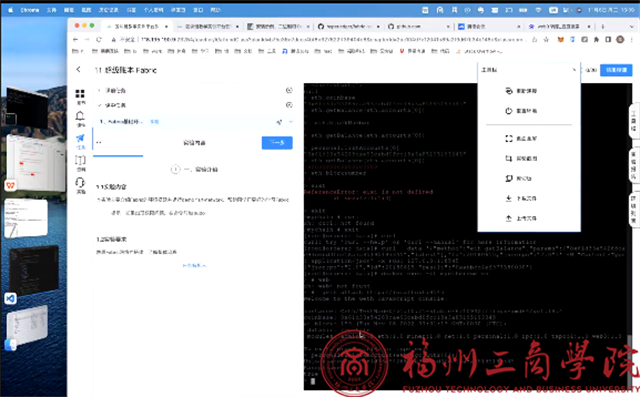Go back with the left chevron beside the Fabric title
Image resolution: width=640 pixels, height=397 pixels.
point(78,70)
